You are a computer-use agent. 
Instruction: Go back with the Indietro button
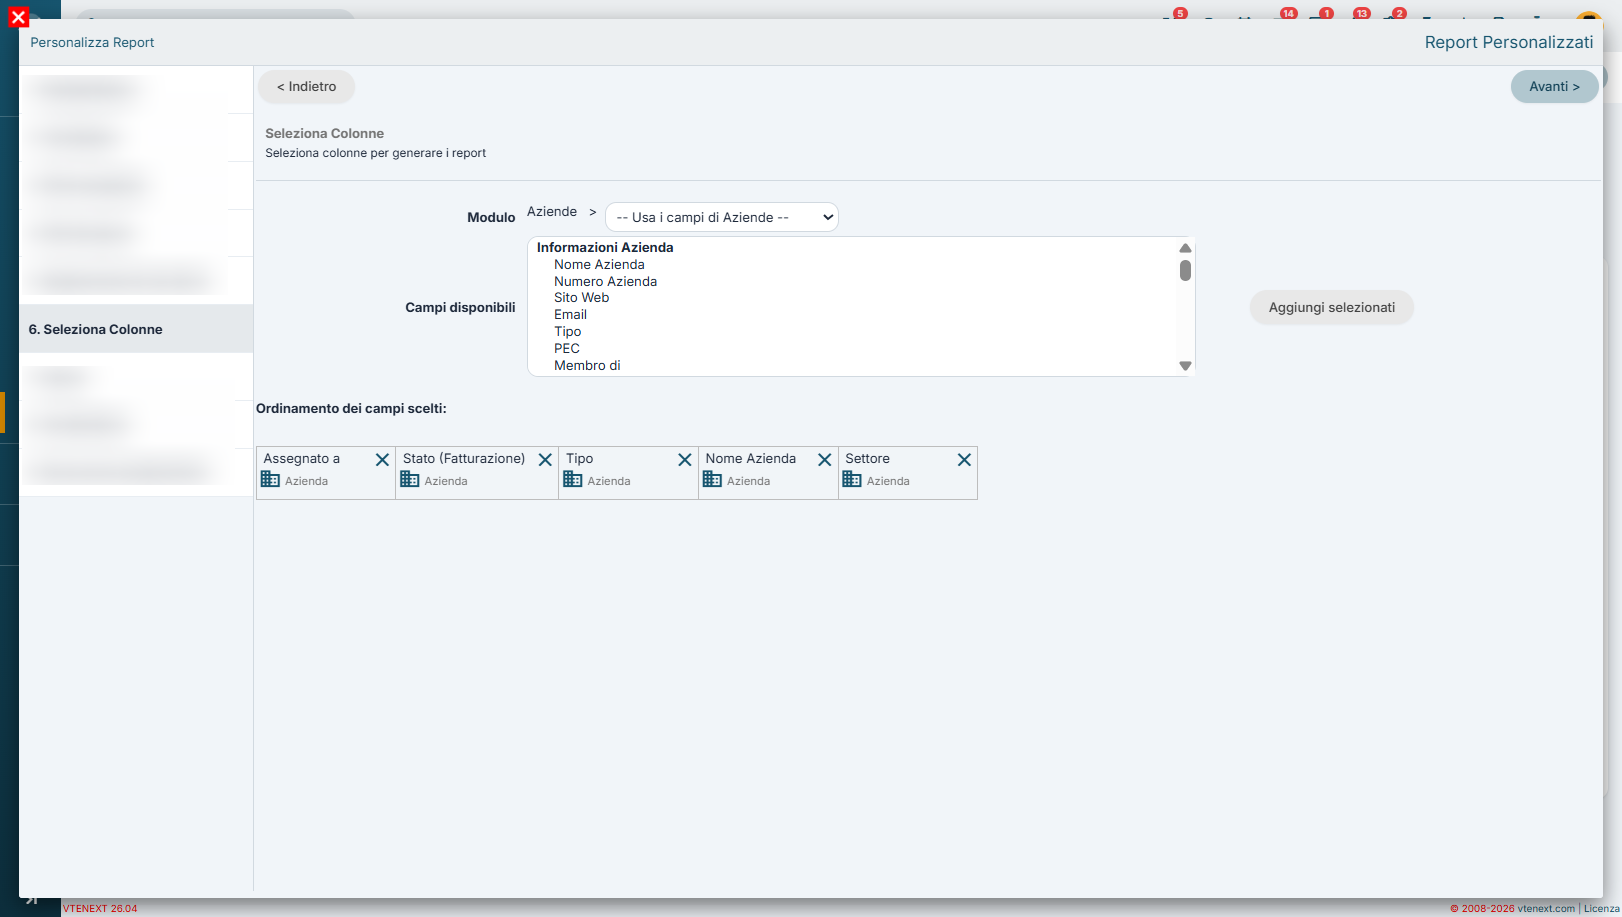coord(306,87)
